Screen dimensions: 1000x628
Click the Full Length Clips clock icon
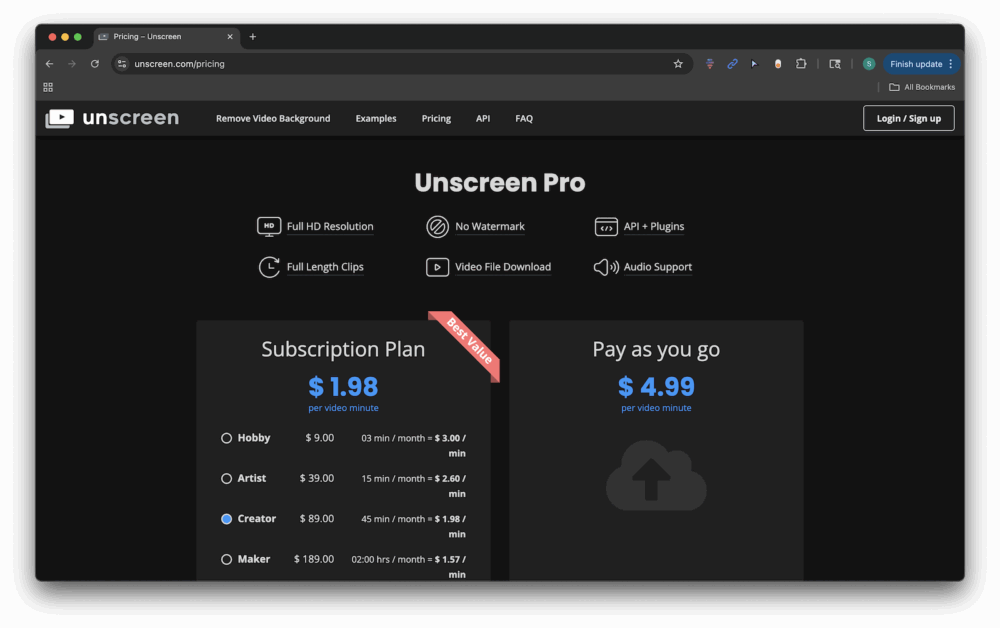click(269, 267)
